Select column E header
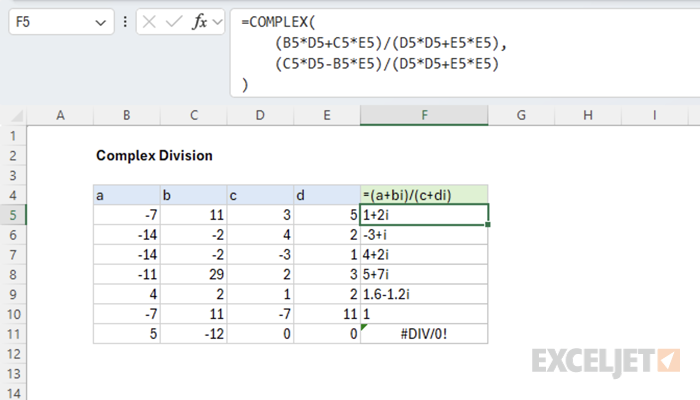The height and width of the screenshot is (400, 700). point(327,115)
